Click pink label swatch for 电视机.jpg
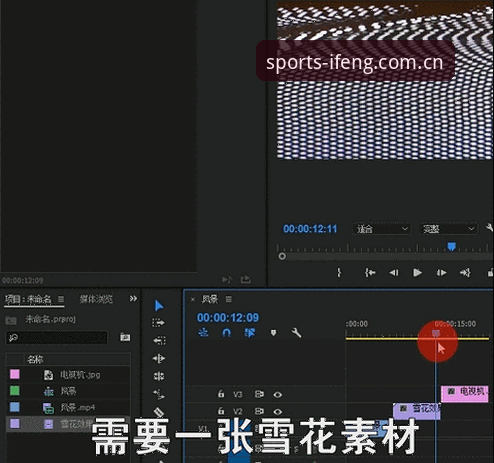 click(x=15, y=374)
